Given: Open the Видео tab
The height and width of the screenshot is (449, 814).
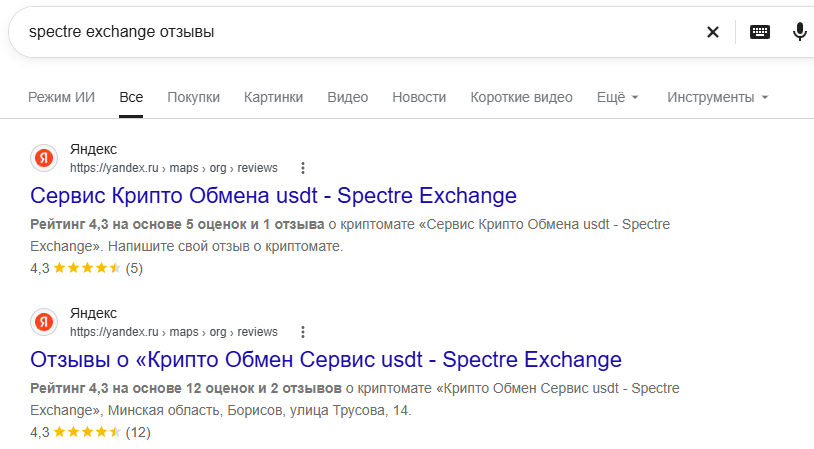Looking at the screenshot, I should 347,97.
